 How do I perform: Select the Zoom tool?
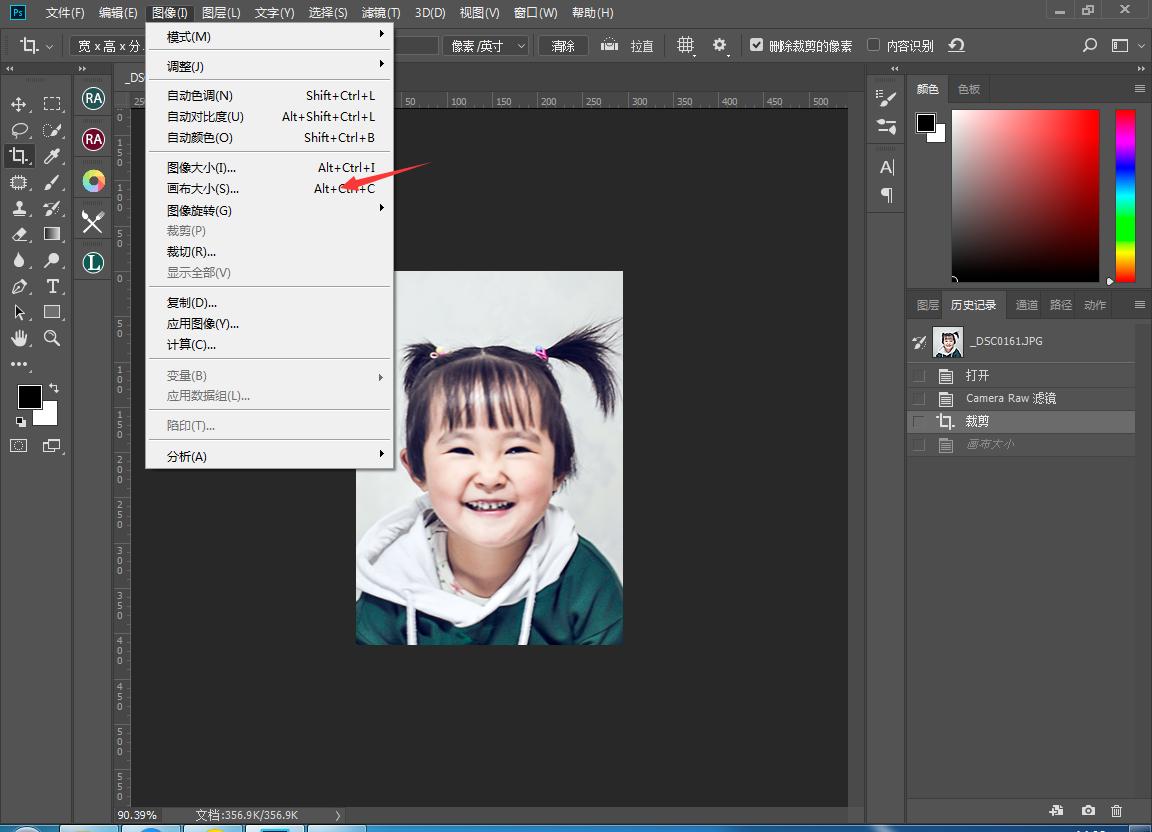pyautogui.click(x=52, y=338)
